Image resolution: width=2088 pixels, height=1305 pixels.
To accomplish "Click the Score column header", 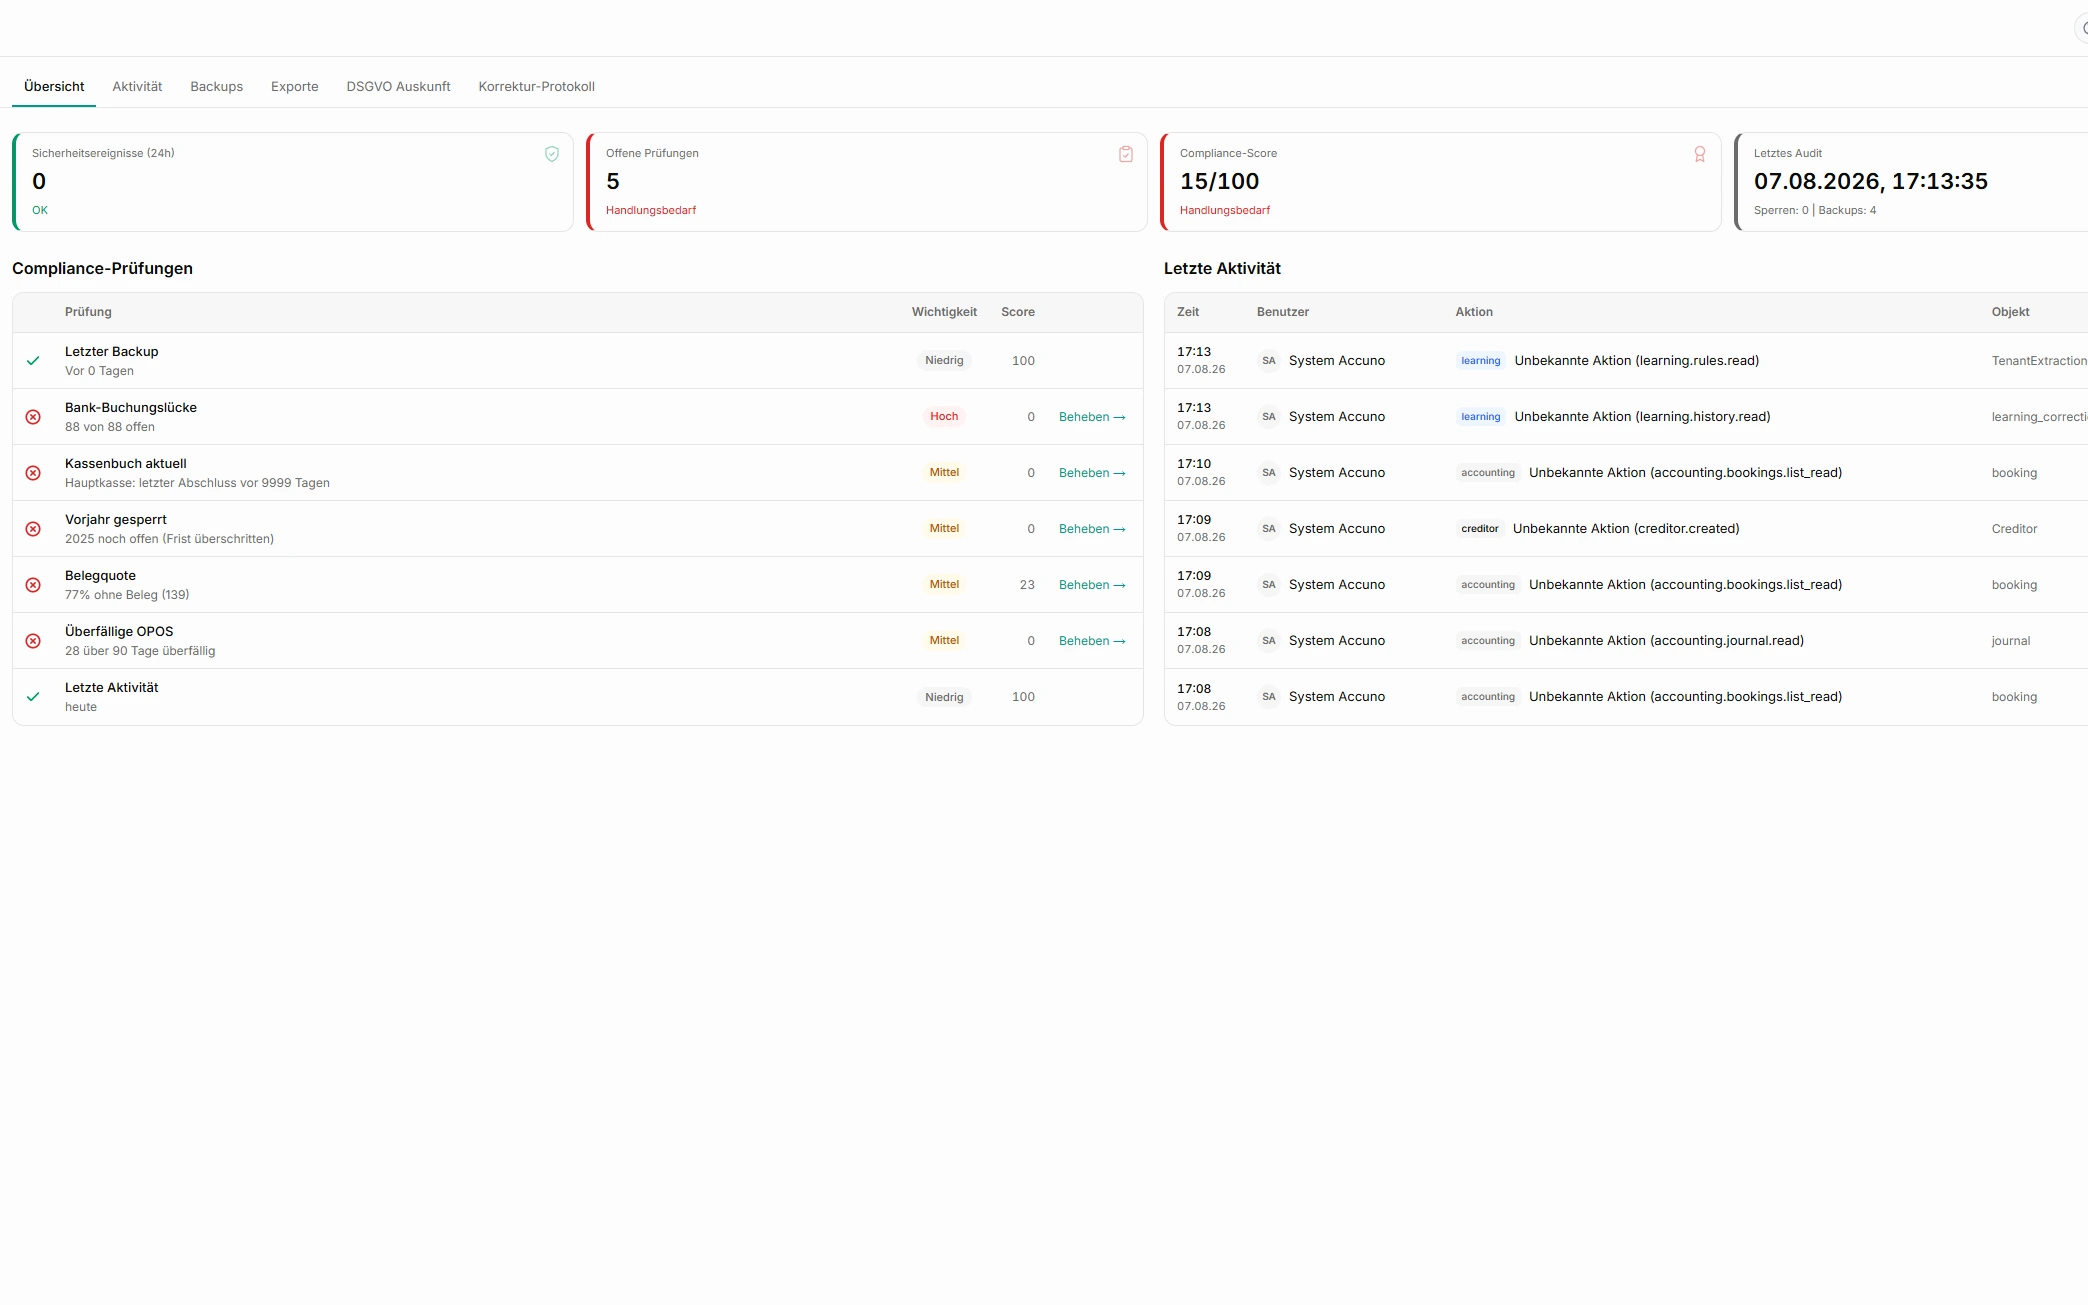I will [1018, 312].
